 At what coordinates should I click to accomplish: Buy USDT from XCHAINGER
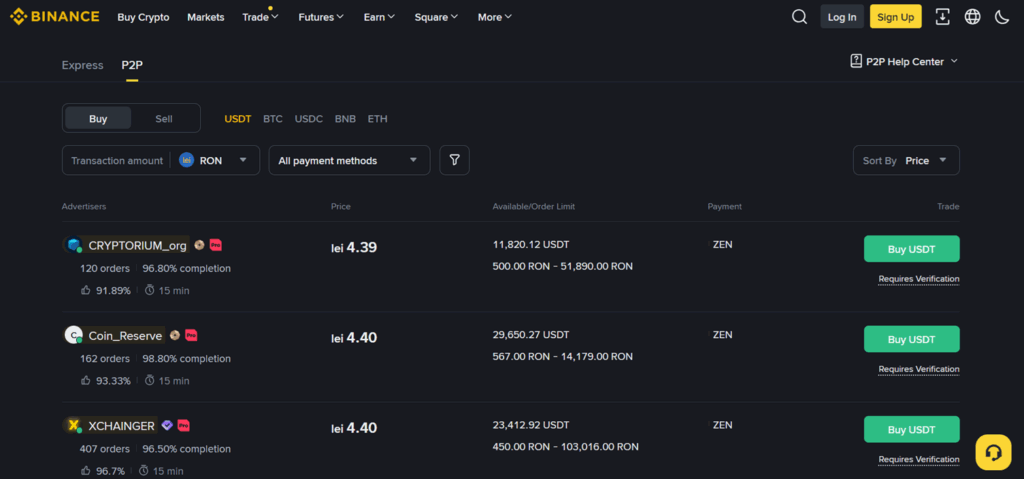[x=912, y=429]
